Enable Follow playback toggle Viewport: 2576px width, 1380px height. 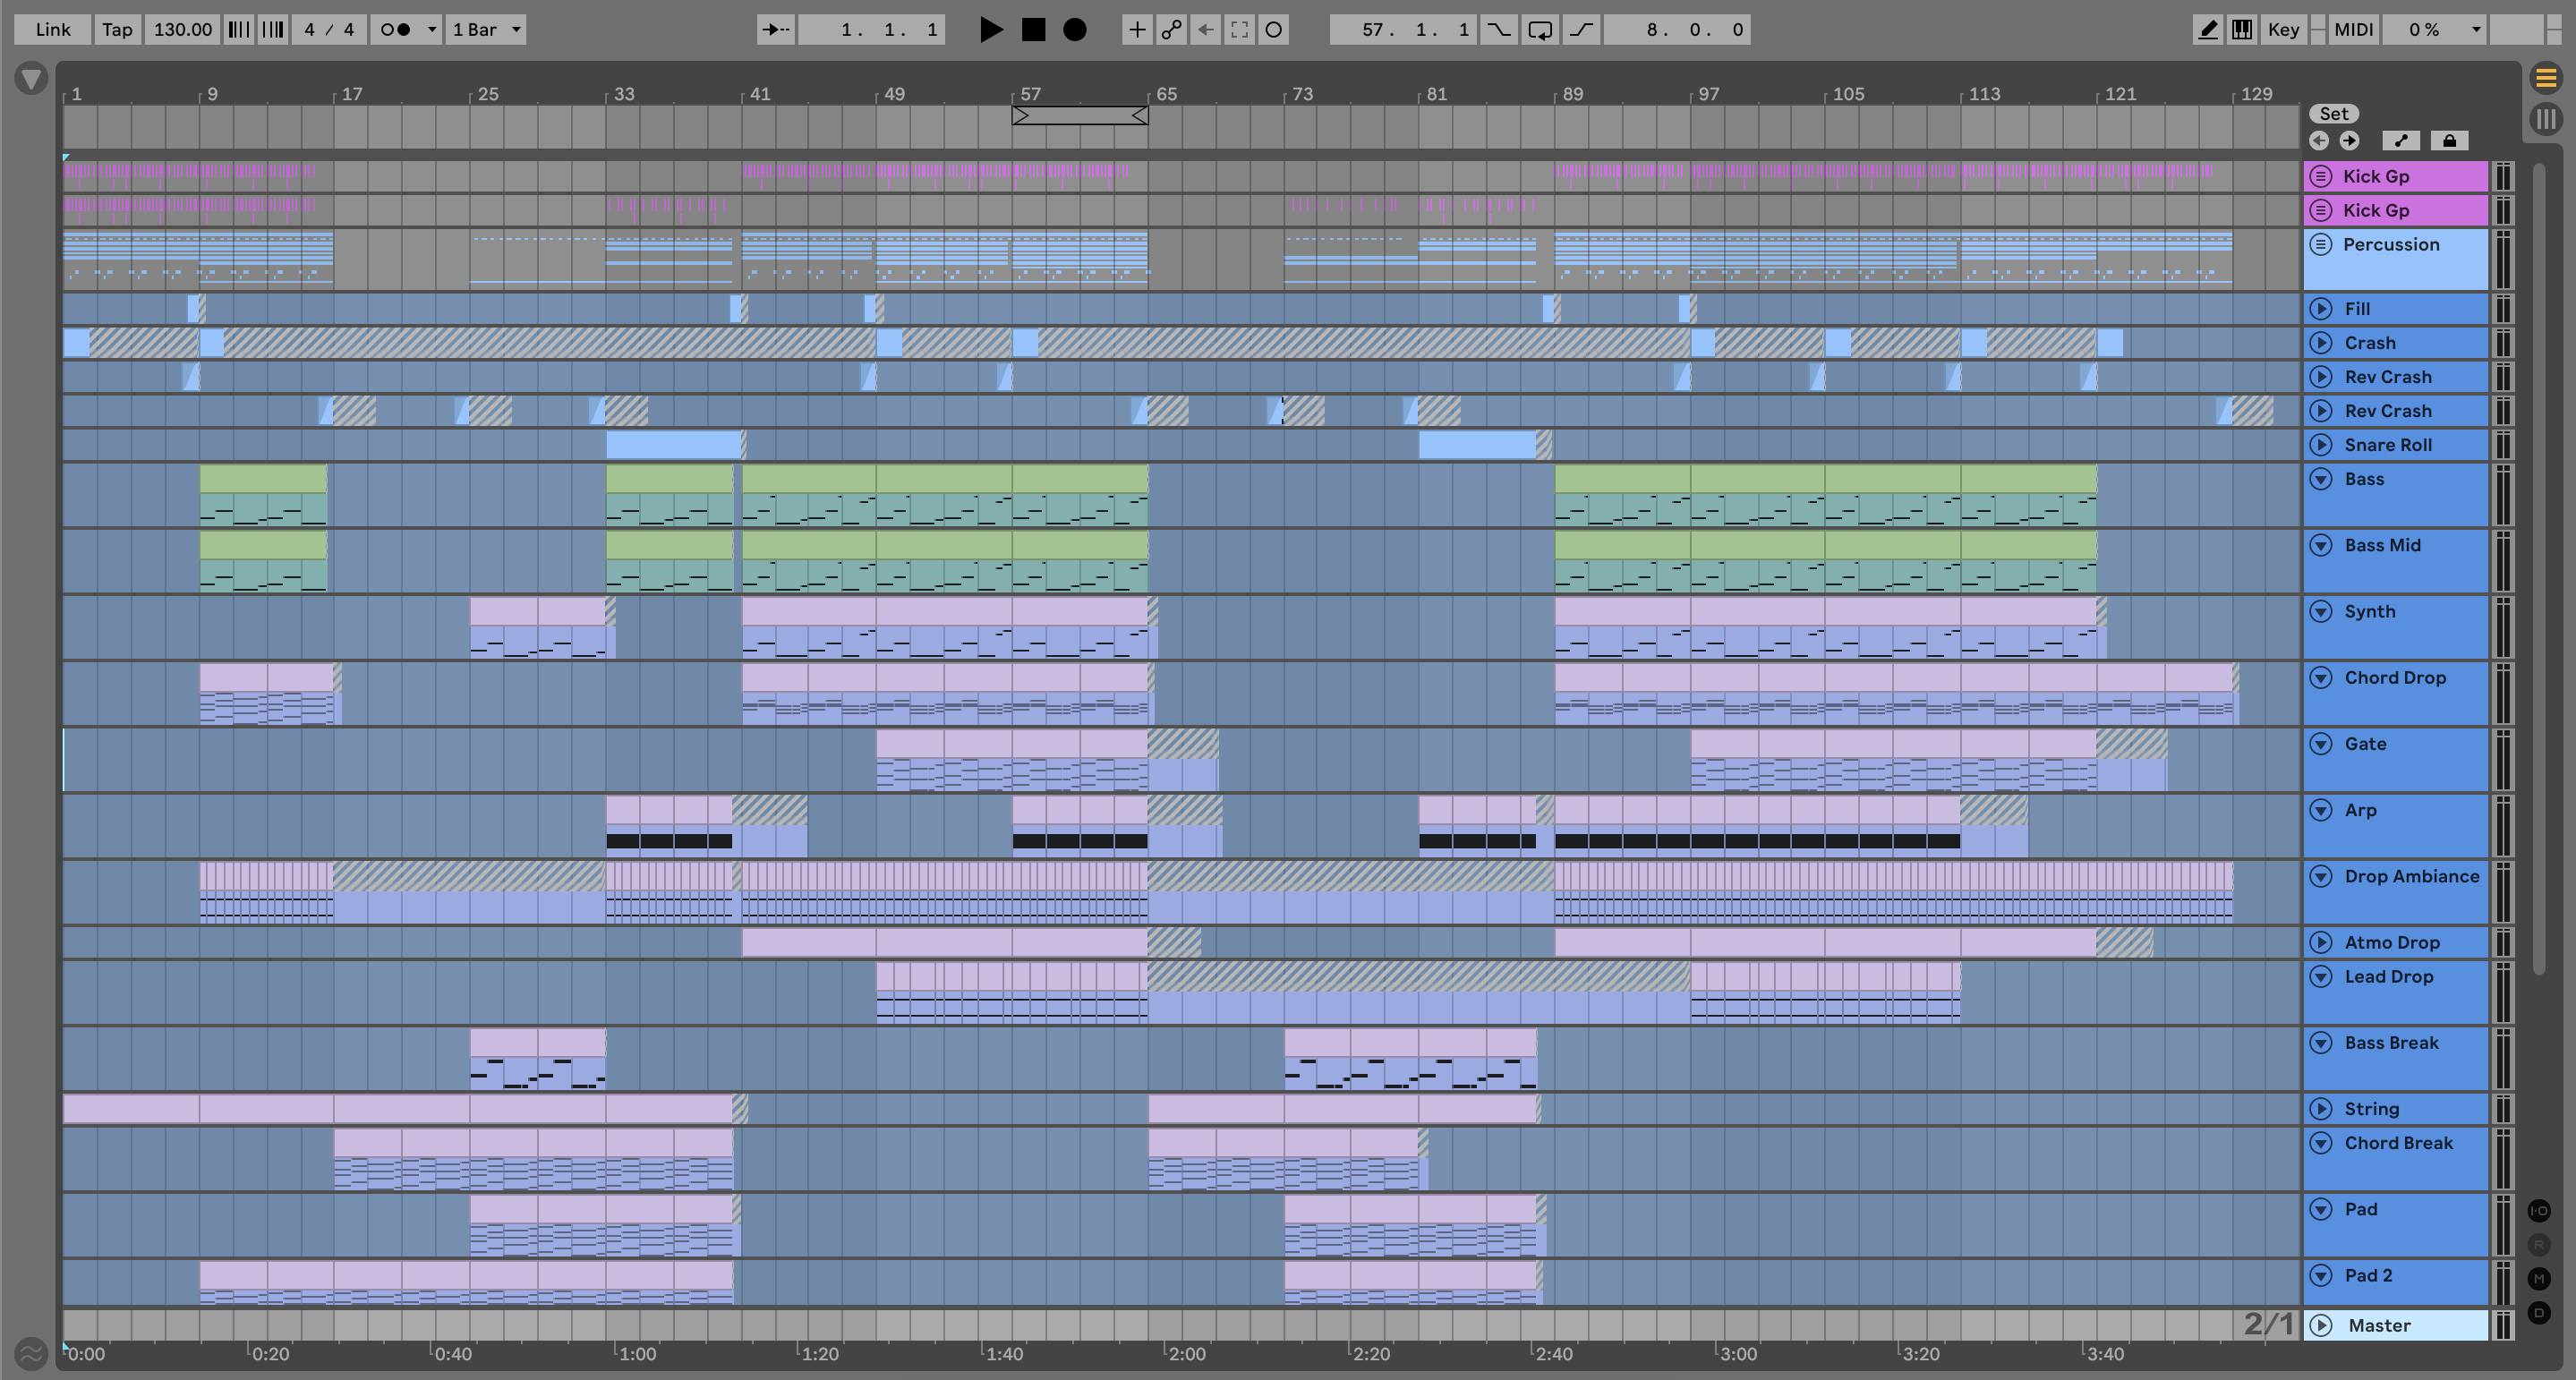[776, 30]
